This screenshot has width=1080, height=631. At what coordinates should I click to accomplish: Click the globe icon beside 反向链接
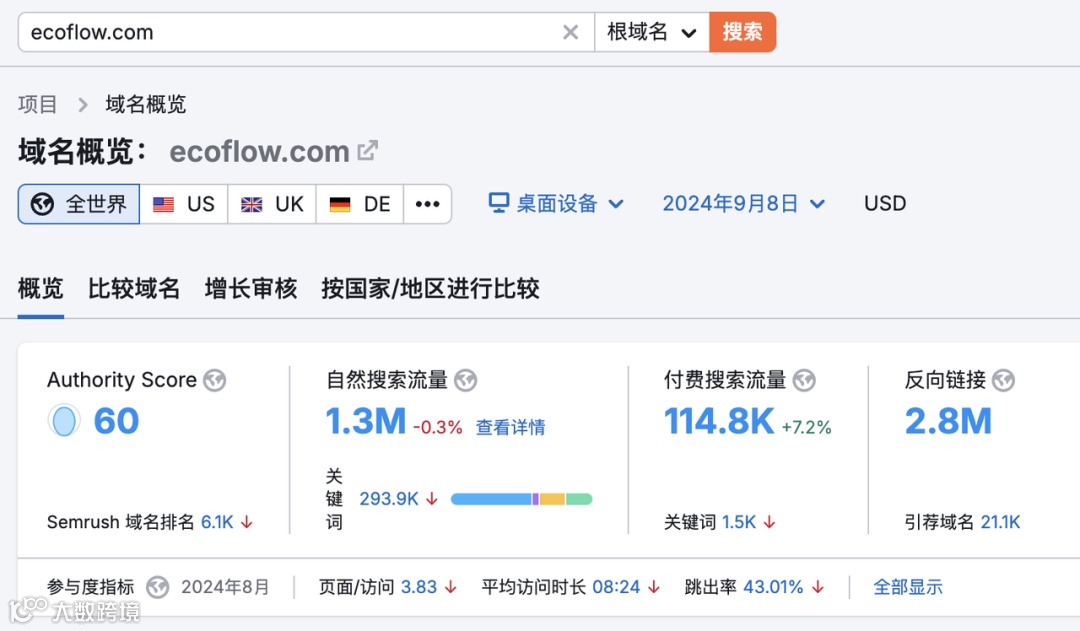click(x=1003, y=380)
